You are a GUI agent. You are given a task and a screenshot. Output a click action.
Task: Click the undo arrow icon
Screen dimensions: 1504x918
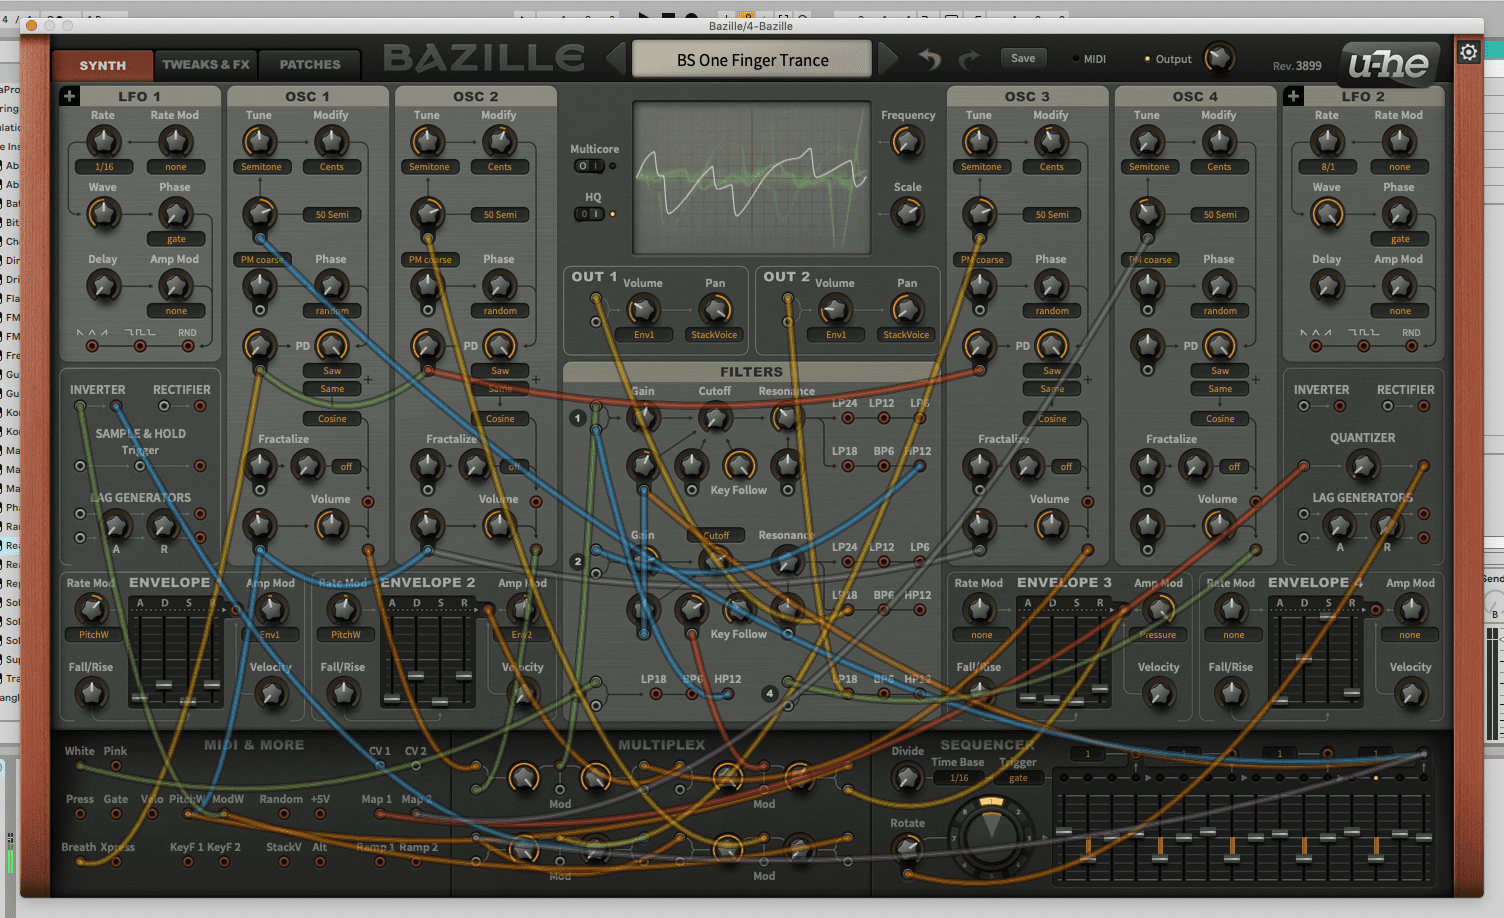[x=930, y=59]
